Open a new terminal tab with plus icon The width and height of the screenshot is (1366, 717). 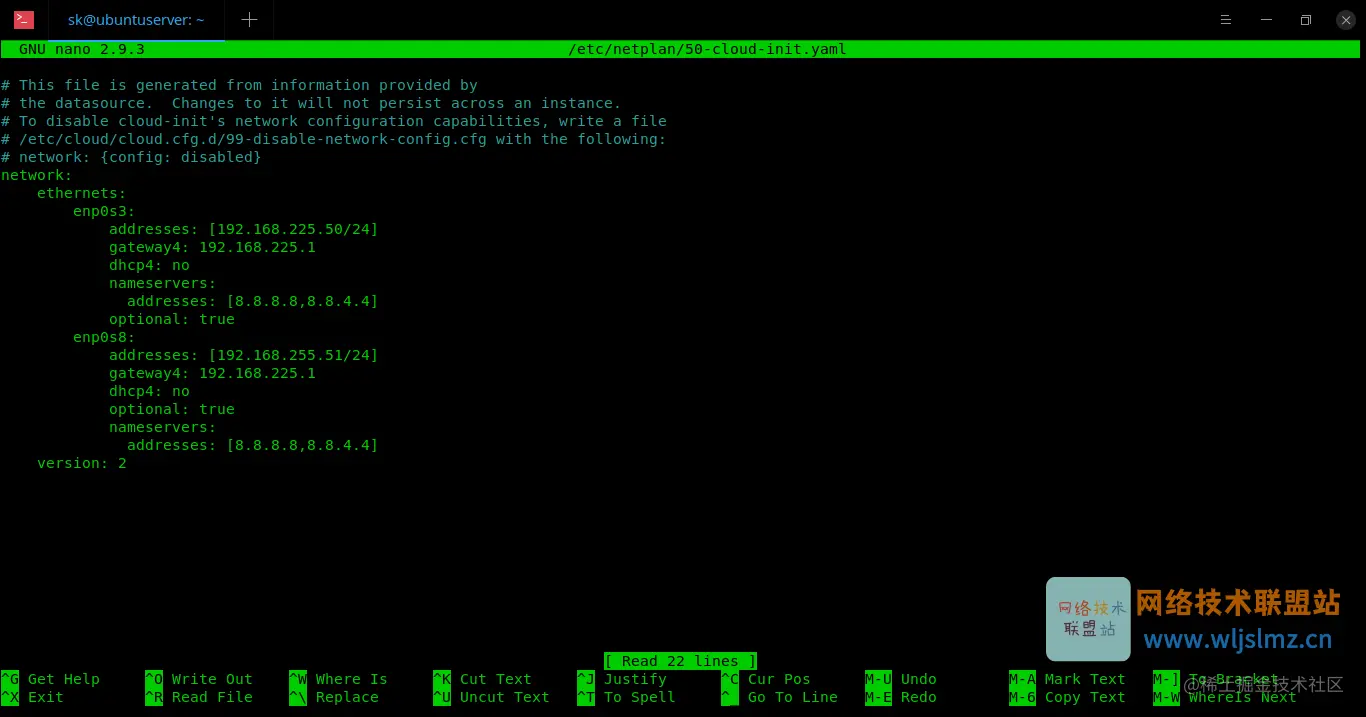[249, 20]
